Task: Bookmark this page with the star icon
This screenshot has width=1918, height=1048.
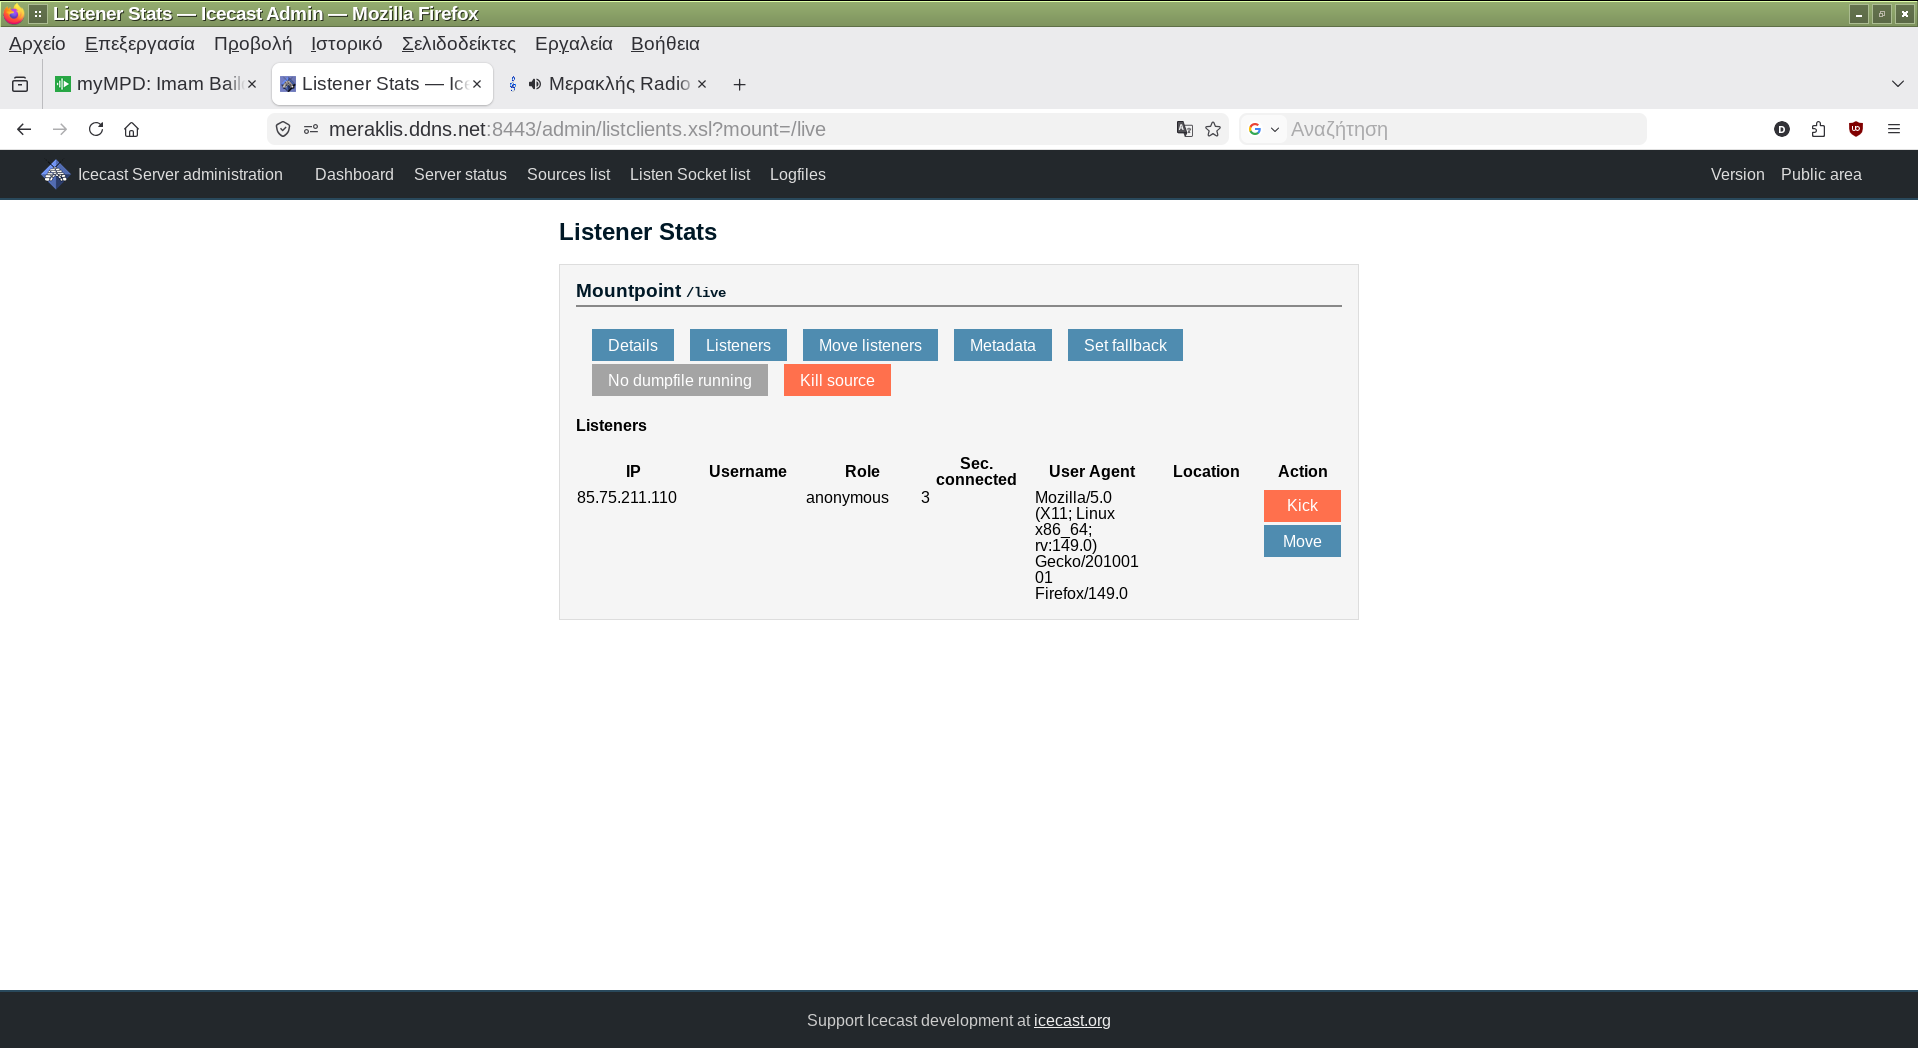Action: (1213, 129)
